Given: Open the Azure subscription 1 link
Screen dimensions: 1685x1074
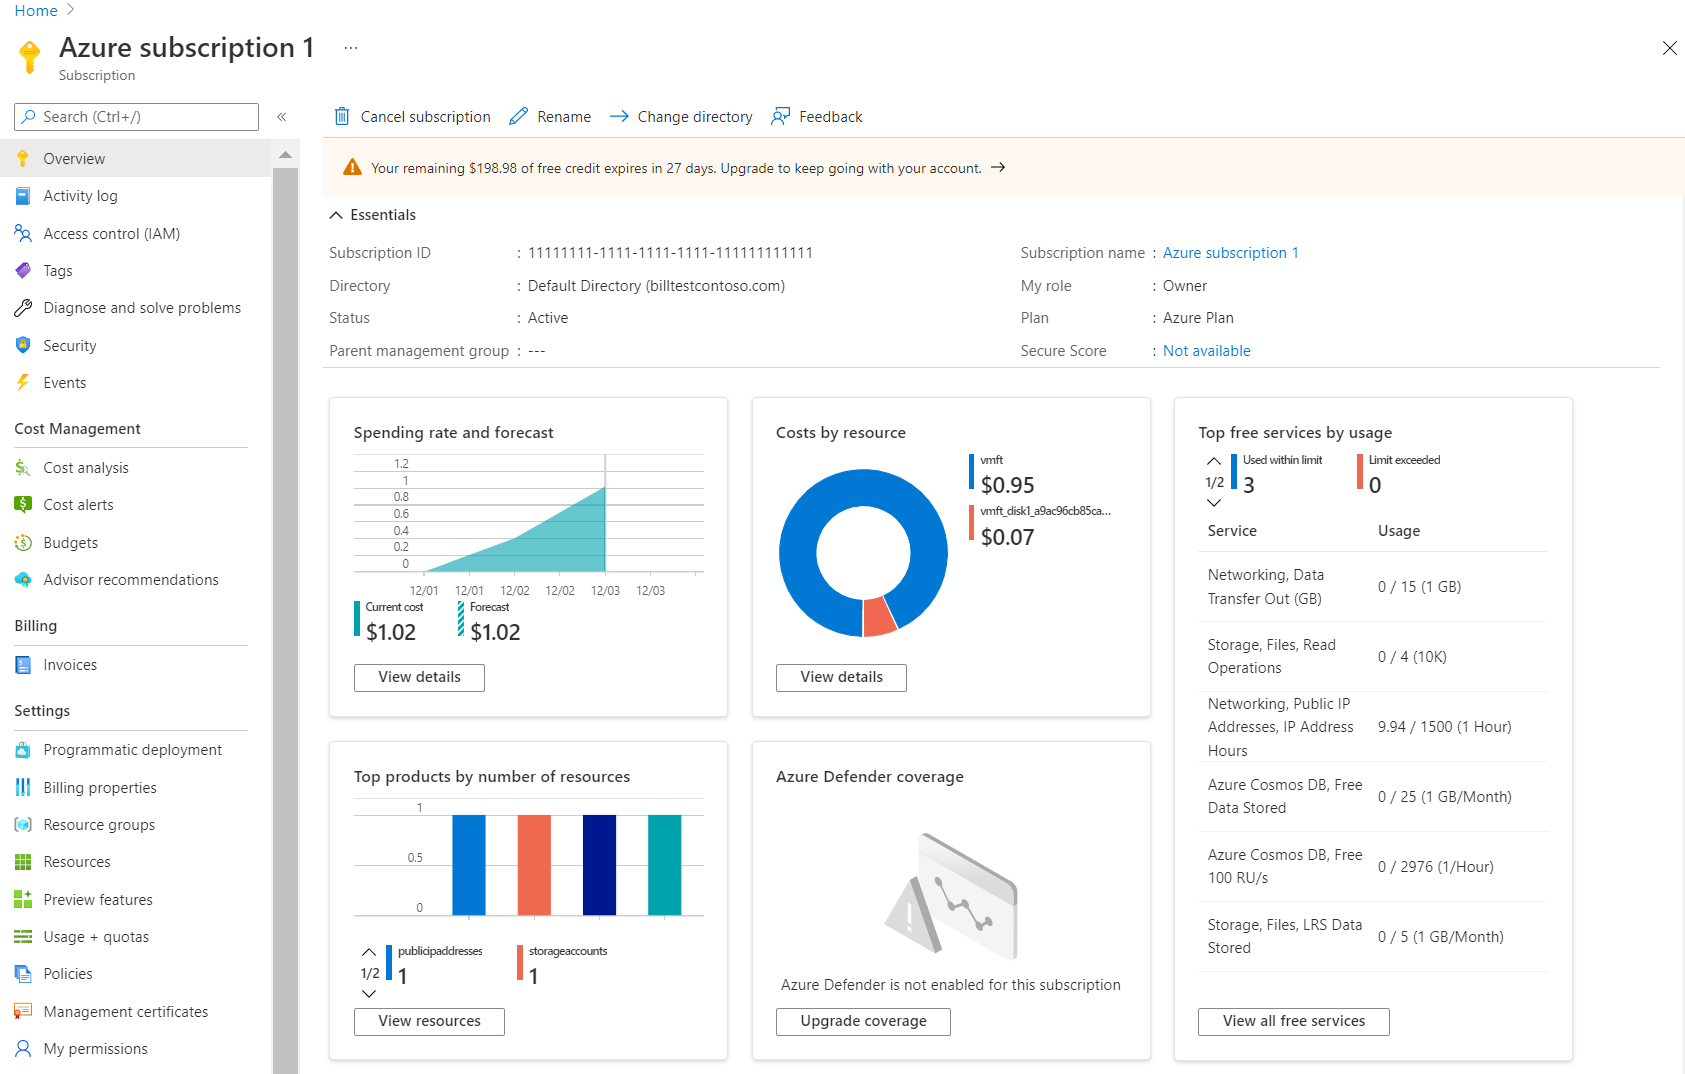Looking at the screenshot, I should coord(1230,252).
